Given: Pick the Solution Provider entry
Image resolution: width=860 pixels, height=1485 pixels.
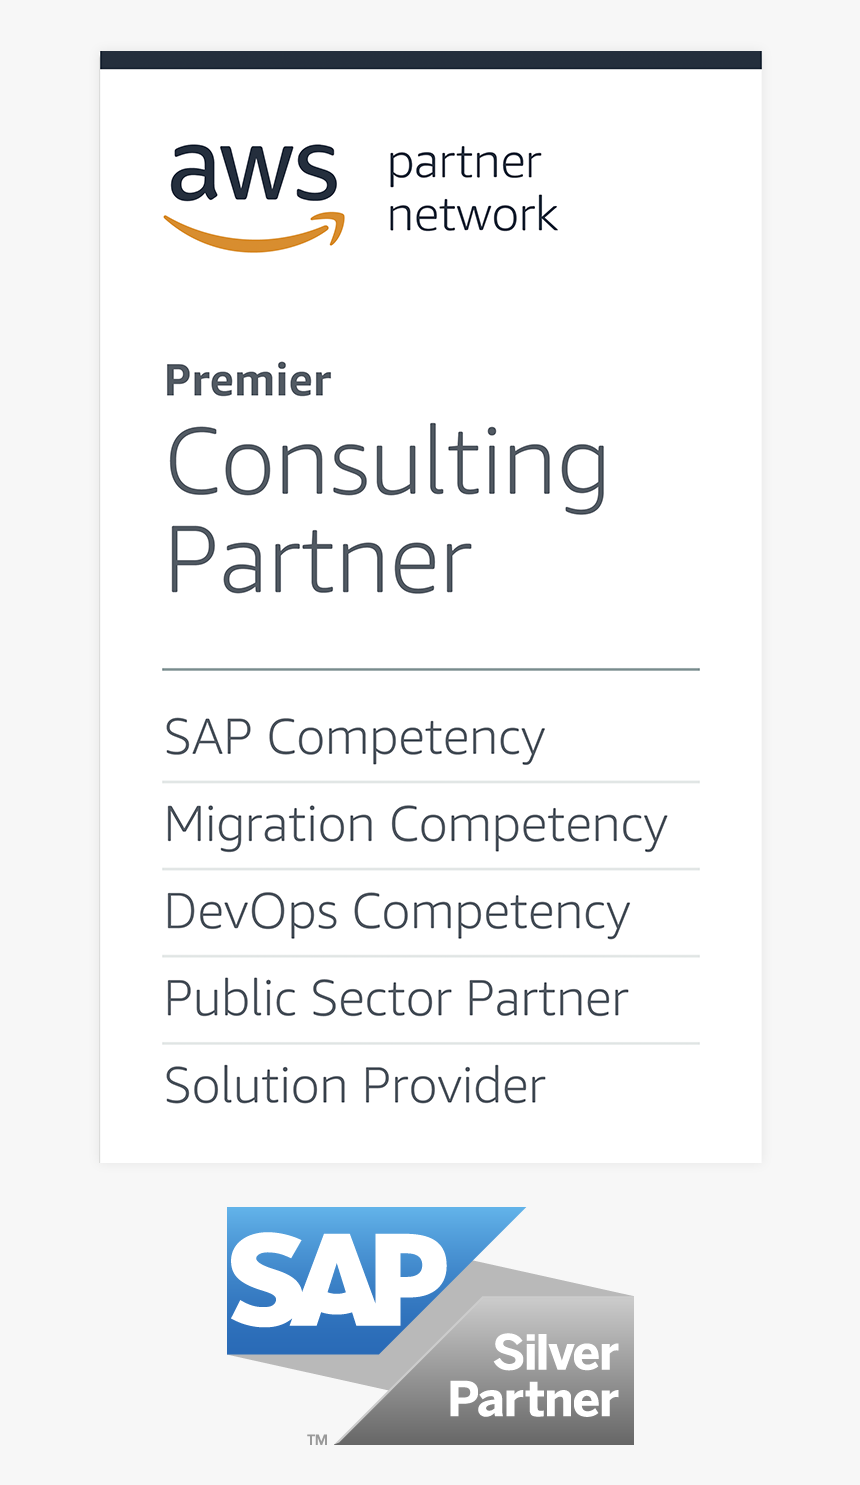Looking at the screenshot, I should click(x=355, y=1086).
